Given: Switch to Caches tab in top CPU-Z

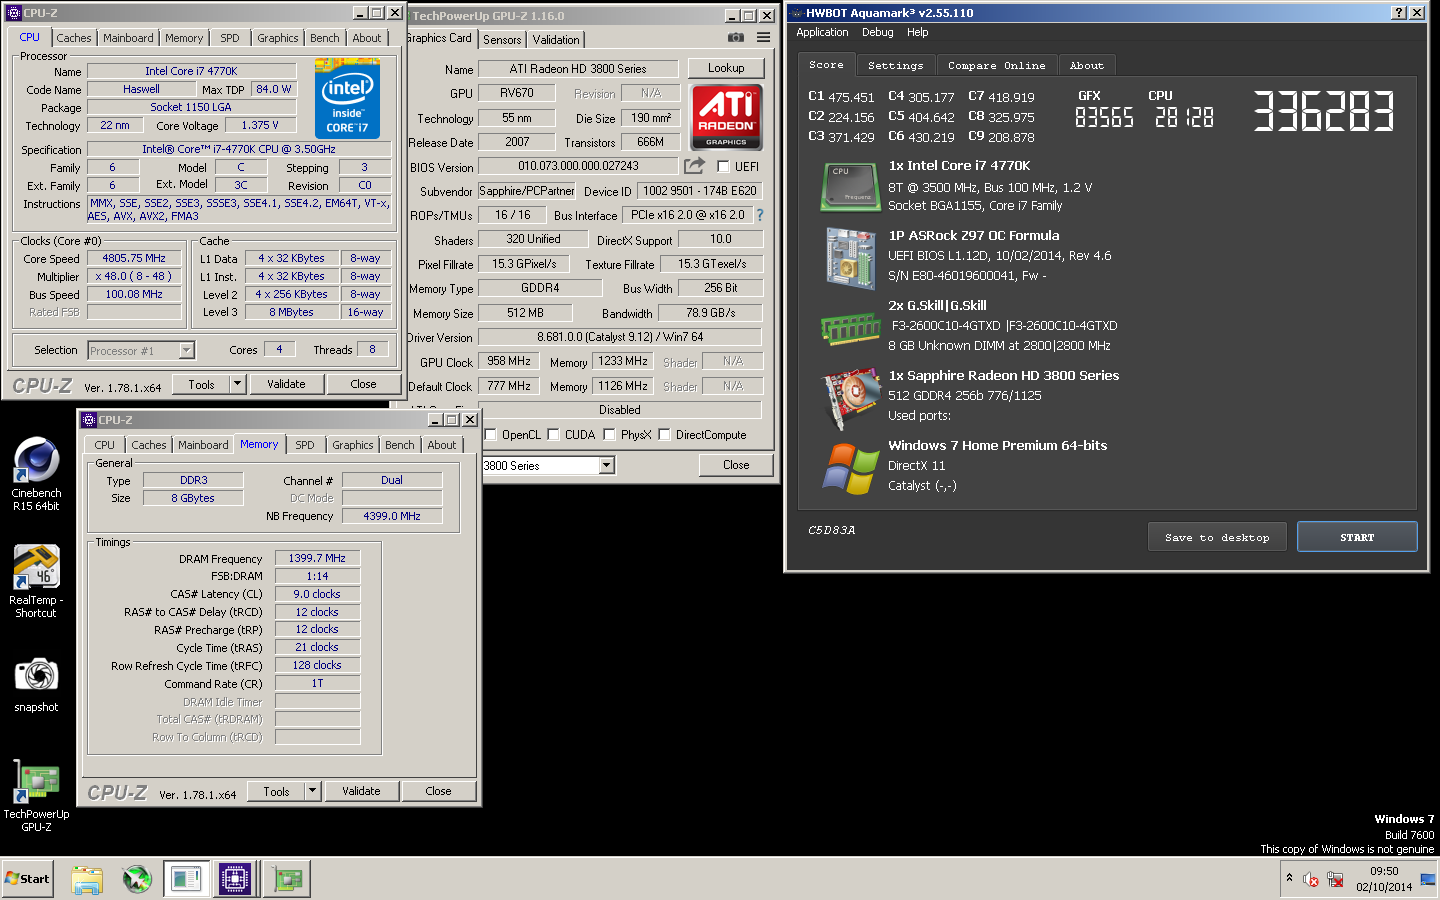Looking at the screenshot, I should coord(74,38).
